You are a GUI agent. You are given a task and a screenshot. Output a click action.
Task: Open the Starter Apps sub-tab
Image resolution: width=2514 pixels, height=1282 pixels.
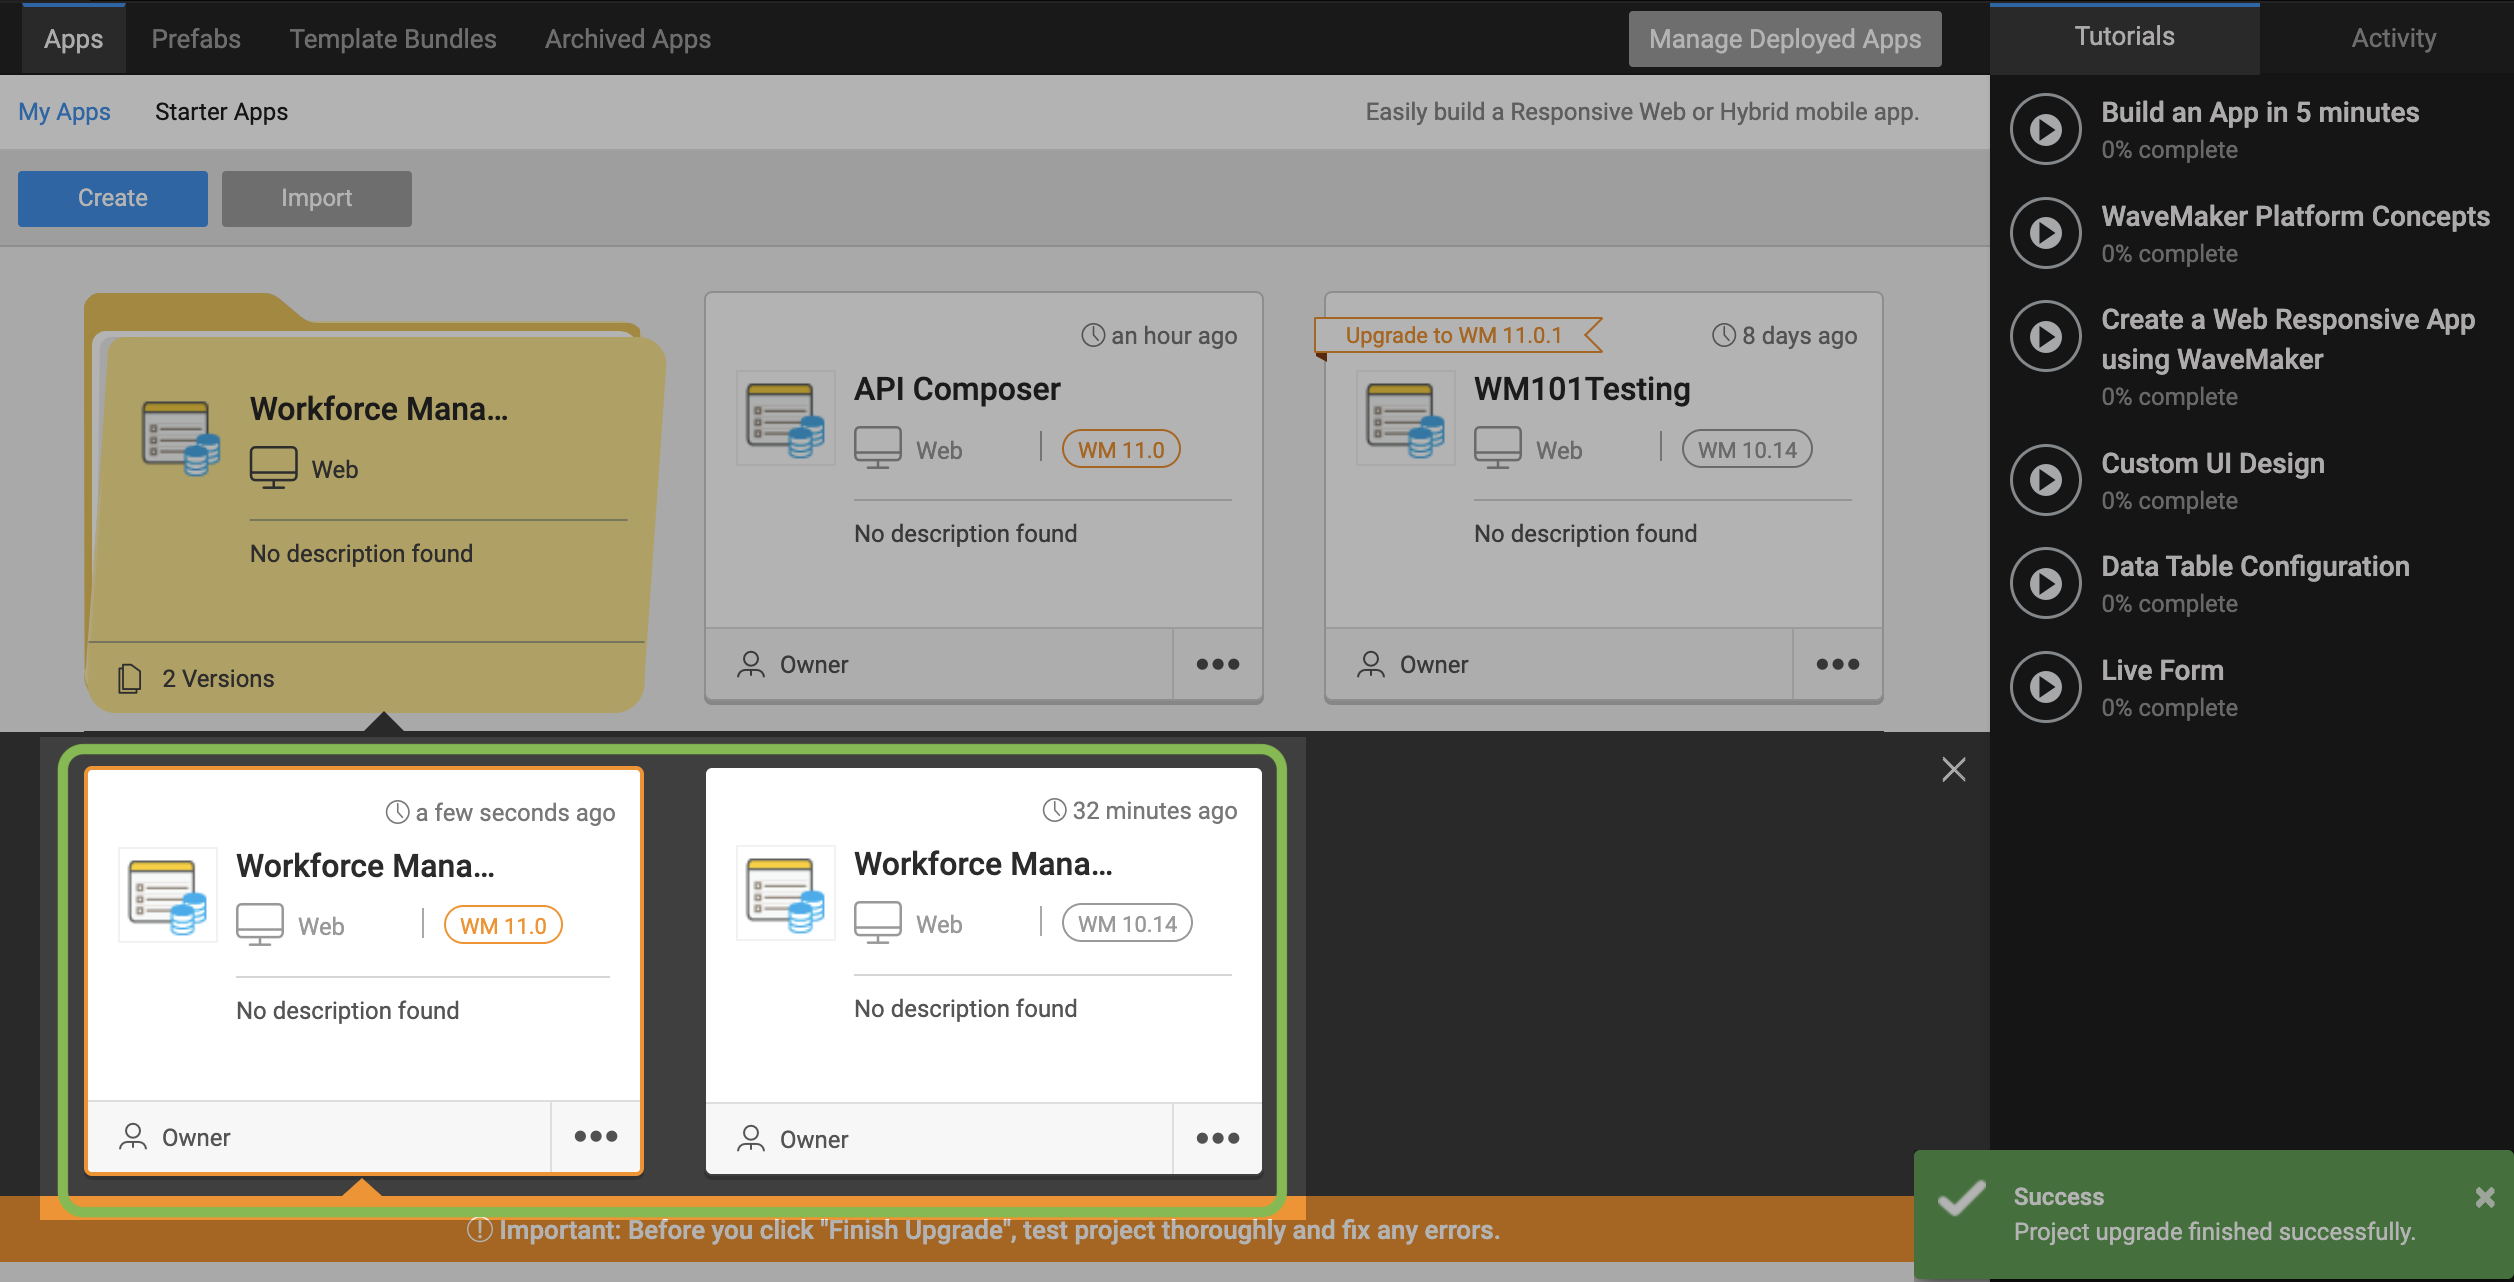pos(221,112)
